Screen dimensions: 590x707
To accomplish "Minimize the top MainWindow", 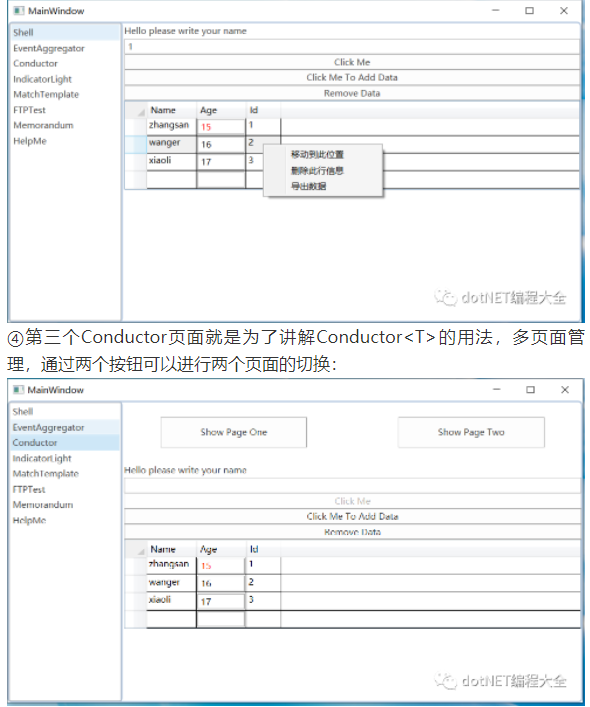I will [x=496, y=10].
